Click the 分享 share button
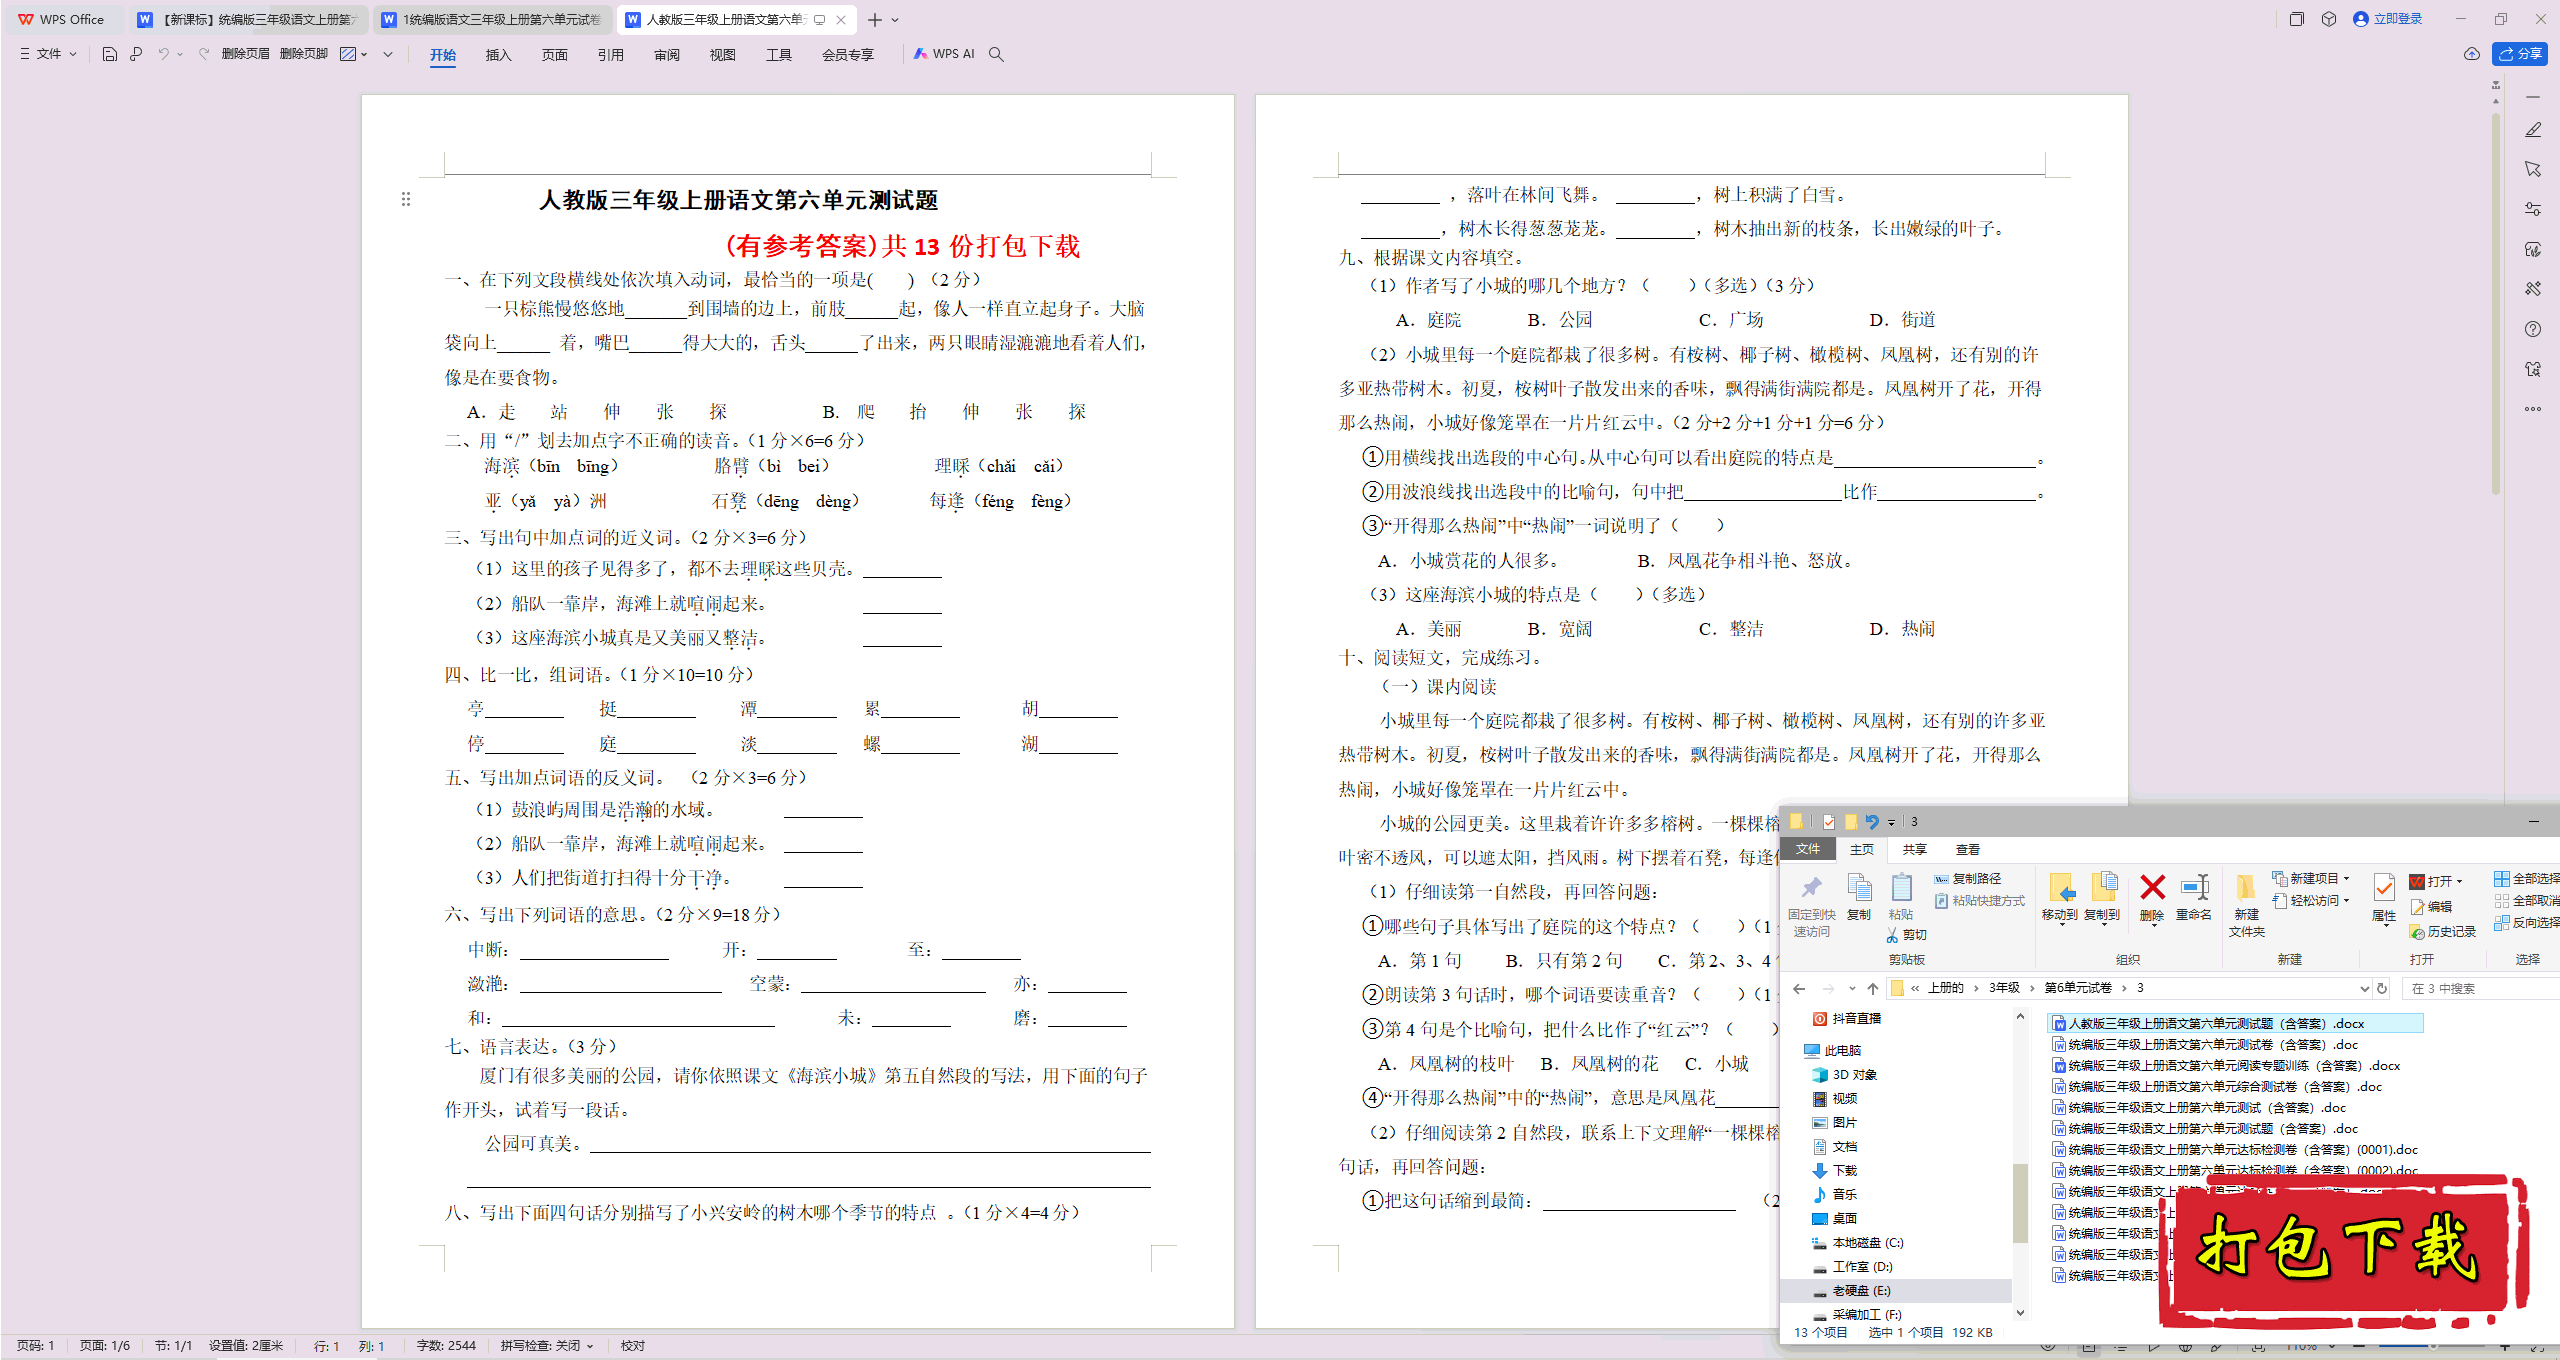The height and width of the screenshot is (1360, 2560). 2521,54
